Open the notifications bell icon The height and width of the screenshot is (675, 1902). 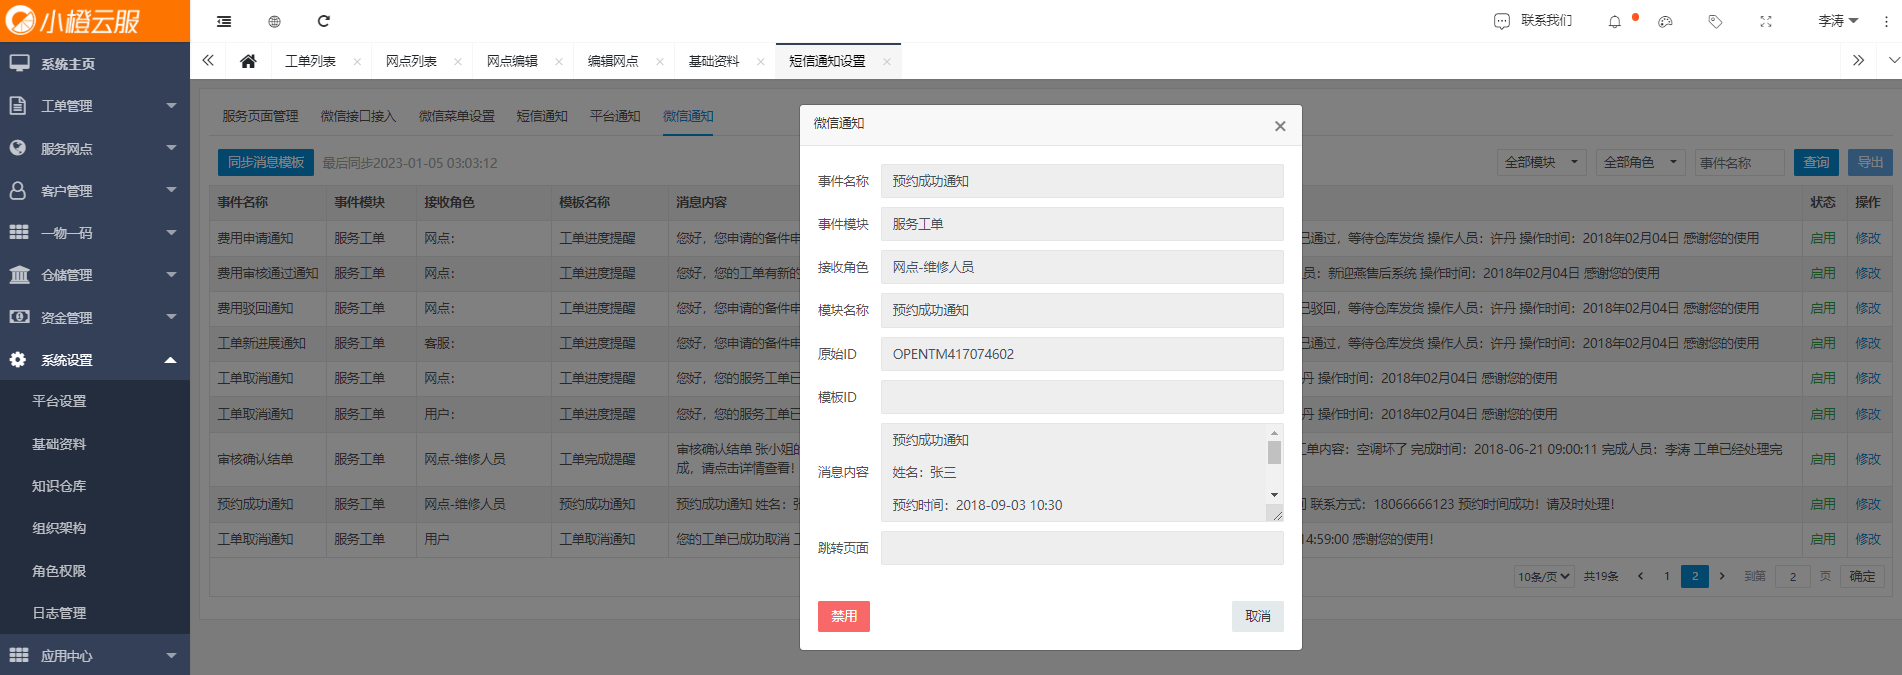click(x=1614, y=21)
